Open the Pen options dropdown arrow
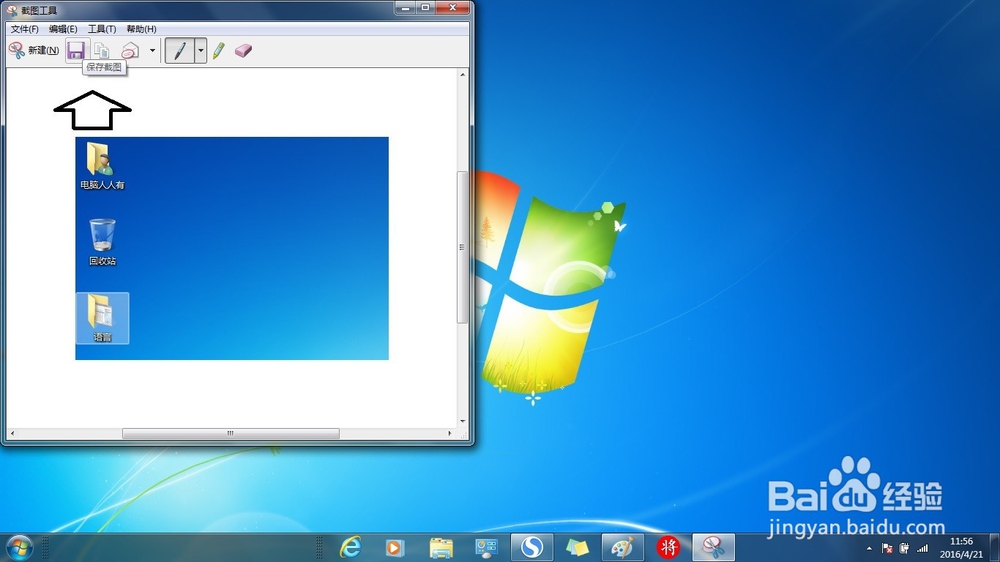This screenshot has width=1000, height=562. [200, 50]
